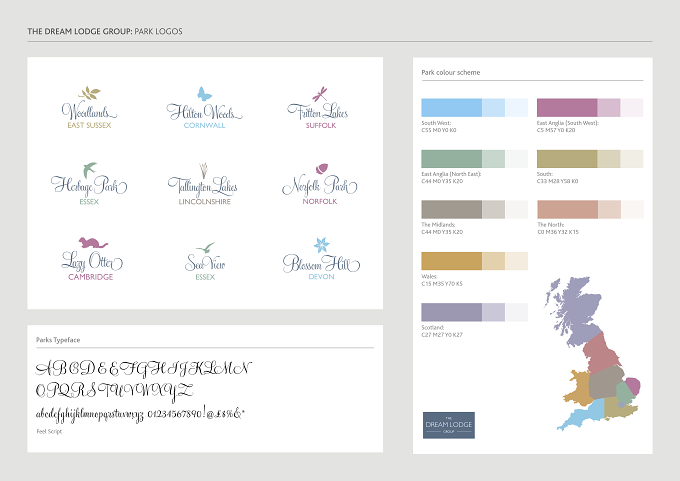This screenshot has height=481, width=680.
Task: Click the reeds icon above Tallington Lakes
Action: tap(203, 170)
